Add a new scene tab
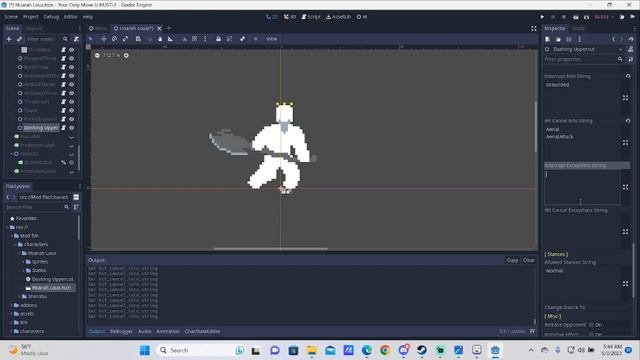640x360 pixels. coord(169,28)
